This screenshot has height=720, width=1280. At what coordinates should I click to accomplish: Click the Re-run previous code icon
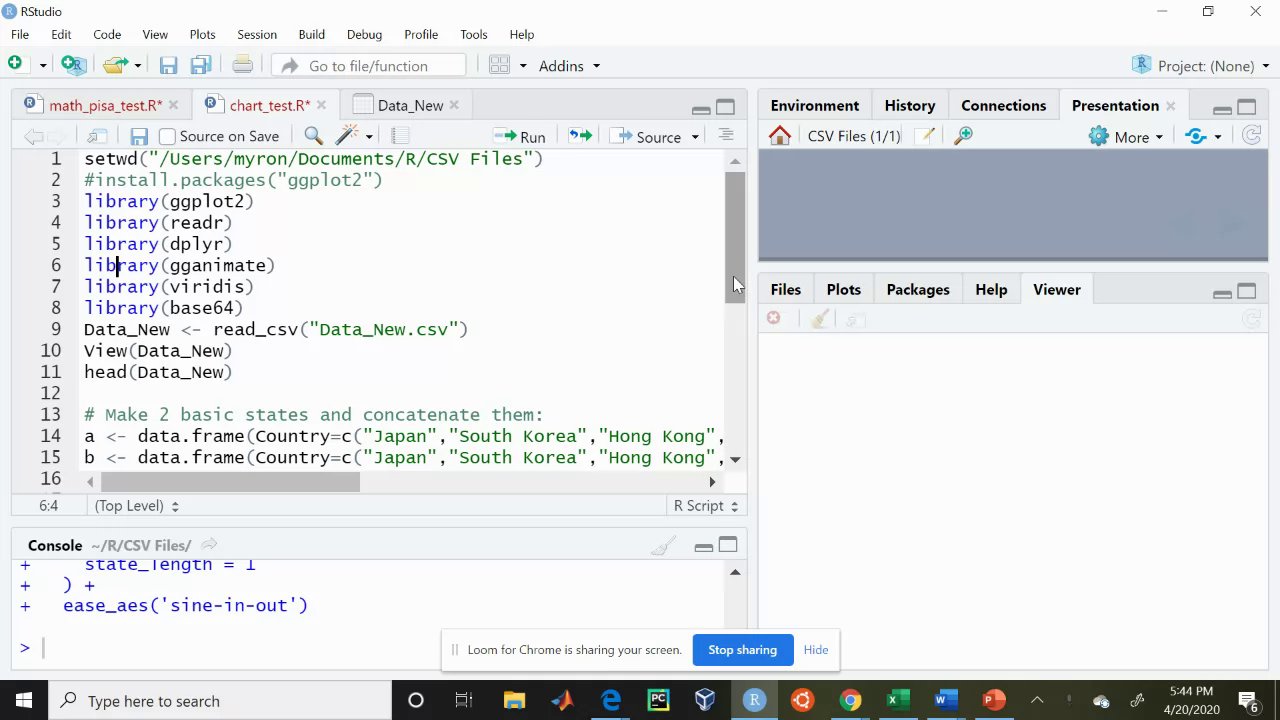[x=580, y=136]
